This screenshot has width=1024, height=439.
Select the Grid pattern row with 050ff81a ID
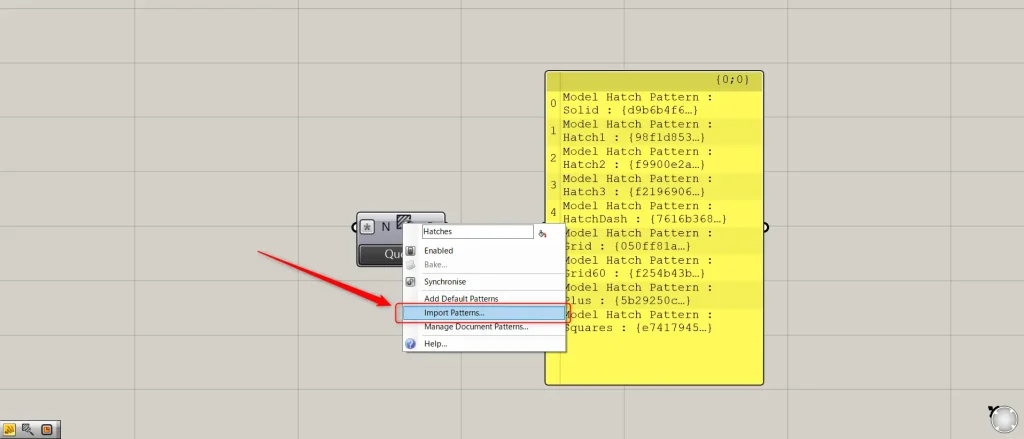point(664,240)
